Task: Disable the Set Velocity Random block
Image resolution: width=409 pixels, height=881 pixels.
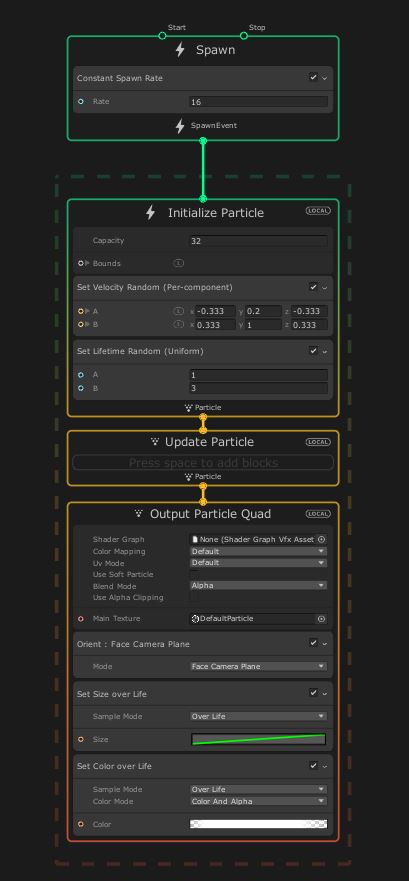Action: click(313, 287)
